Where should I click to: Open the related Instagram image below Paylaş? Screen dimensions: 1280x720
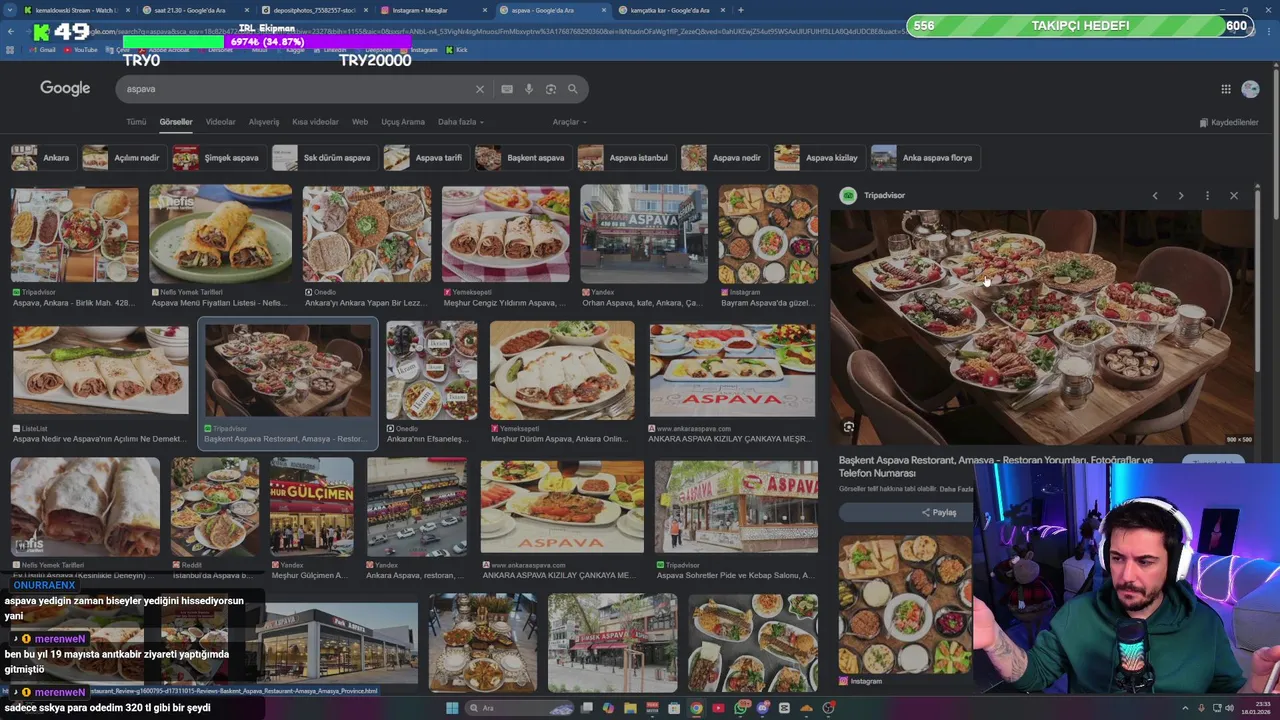[905, 604]
